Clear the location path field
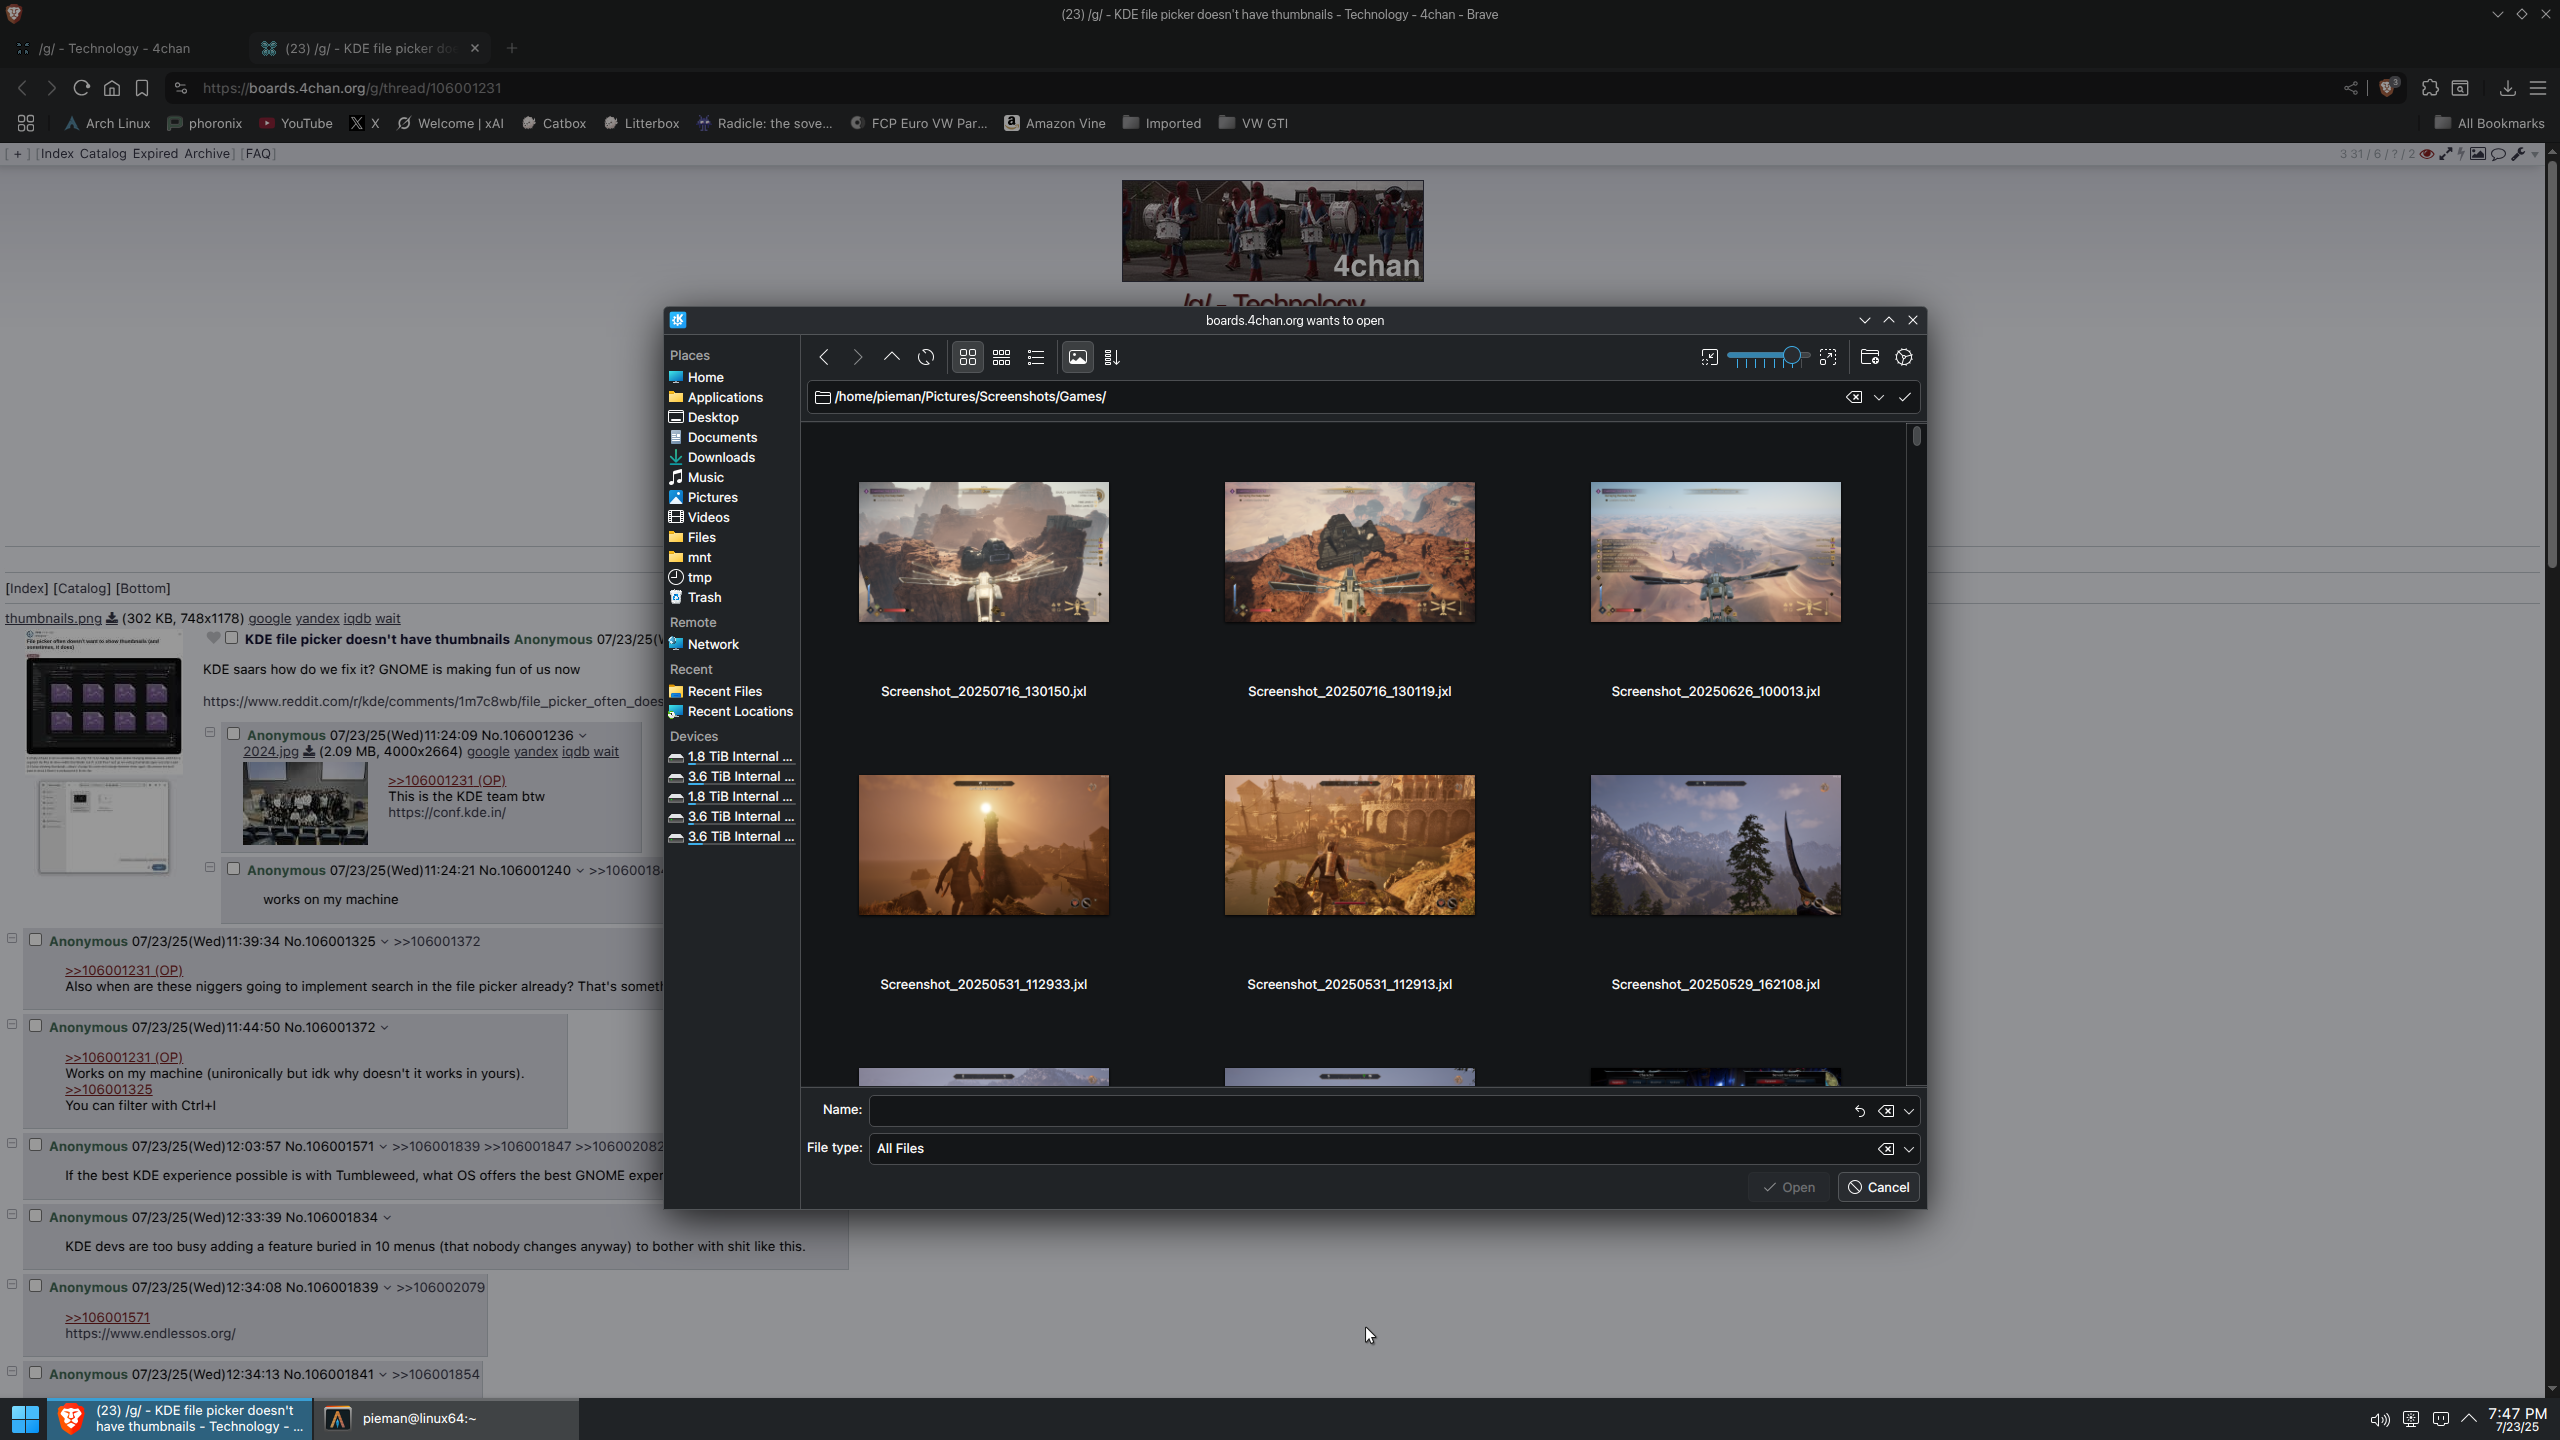 1854,397
